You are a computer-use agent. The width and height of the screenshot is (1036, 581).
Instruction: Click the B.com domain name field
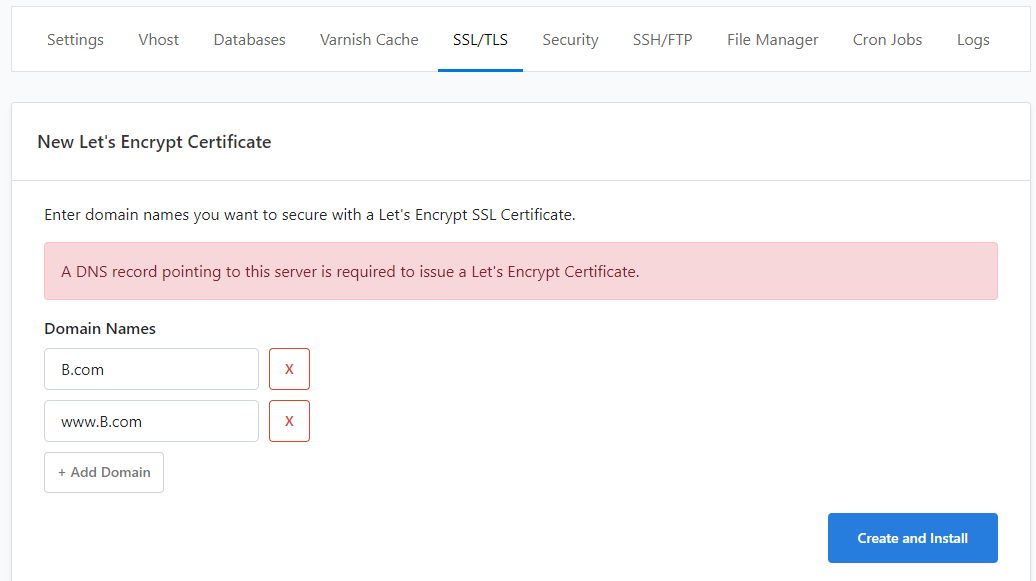pos(151,369)
